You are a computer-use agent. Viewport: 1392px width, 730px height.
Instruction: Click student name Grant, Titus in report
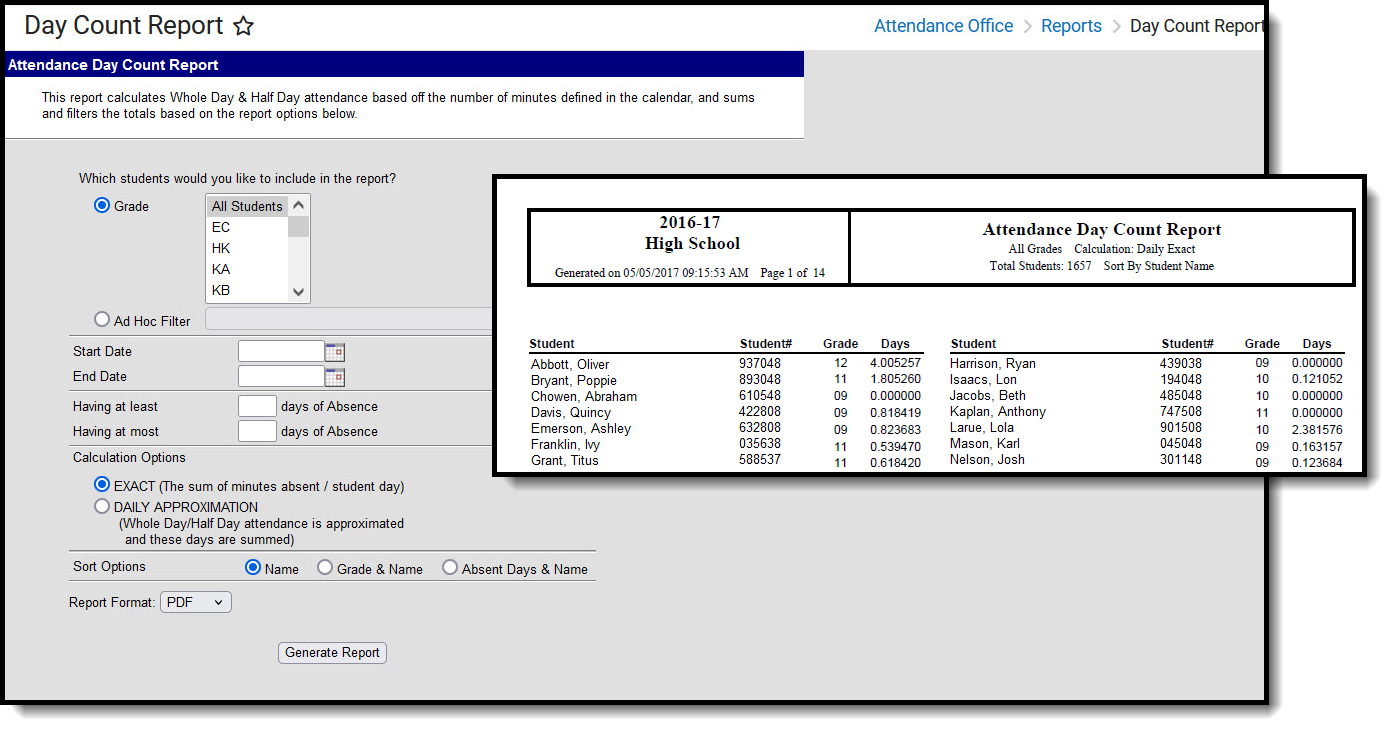click(x=563, y=461)
